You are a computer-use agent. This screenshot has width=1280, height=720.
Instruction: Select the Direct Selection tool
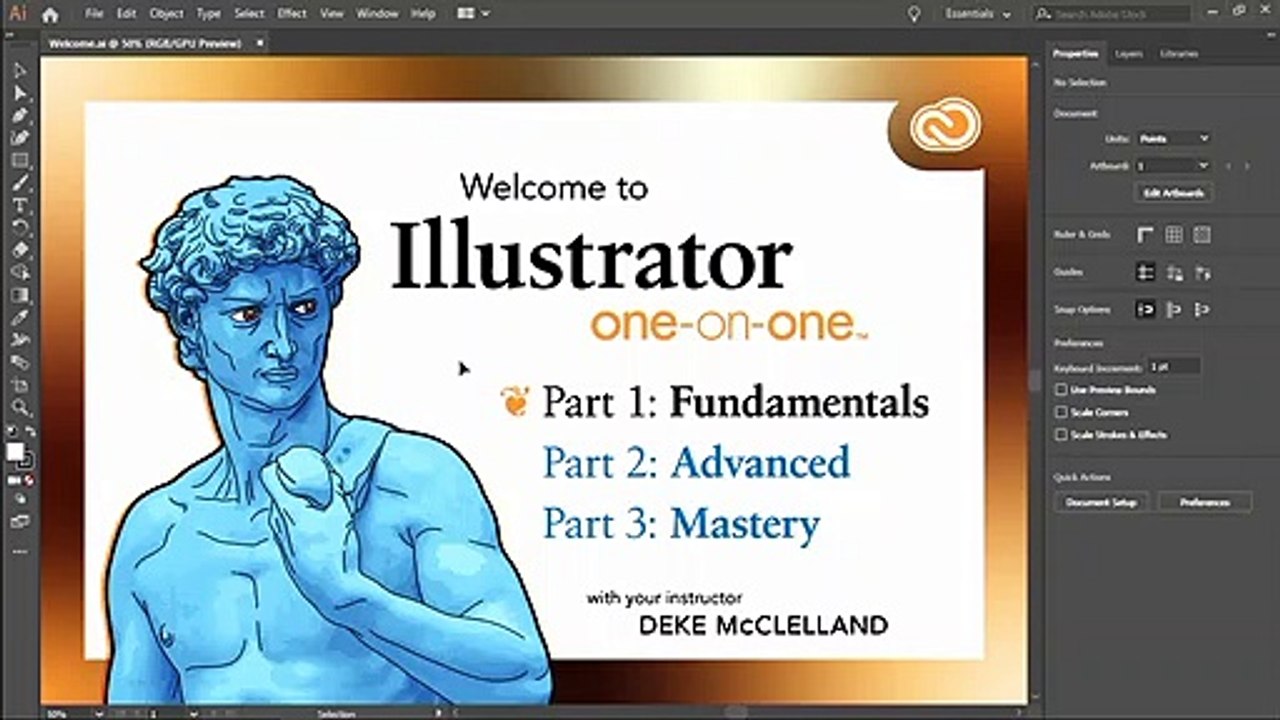[x=19, y=93]
